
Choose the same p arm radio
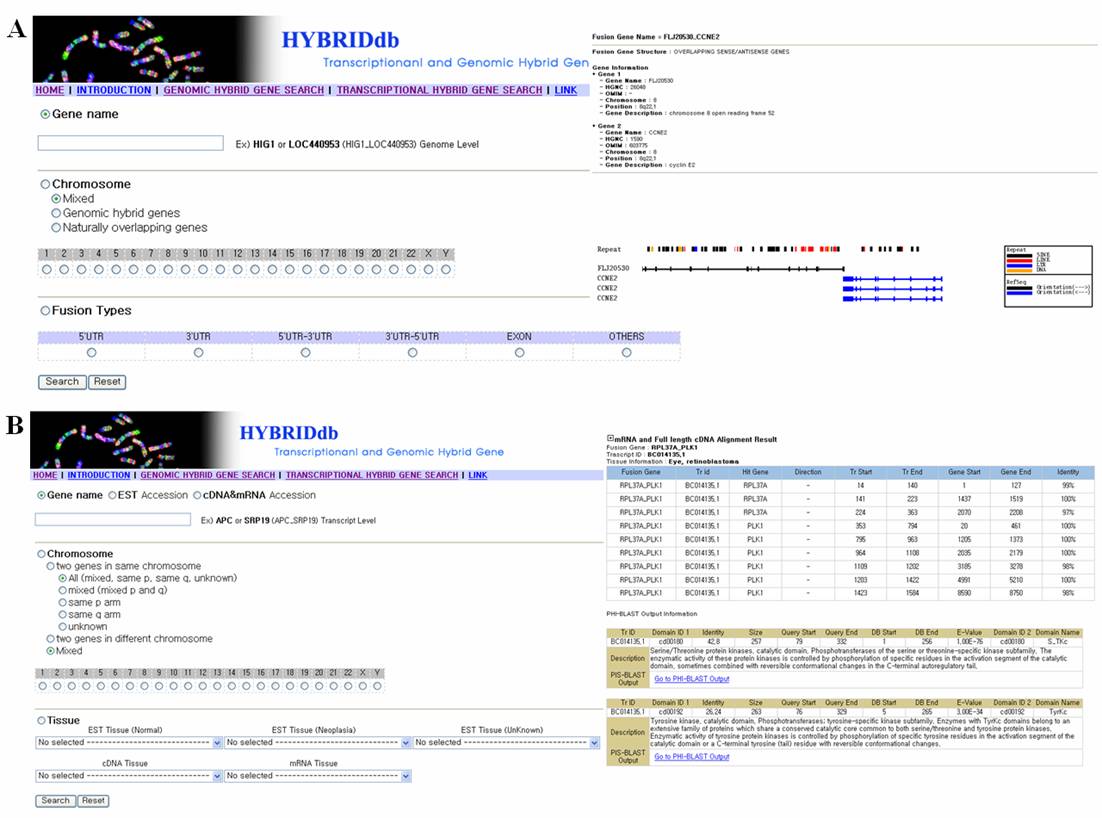click(63, 602)
